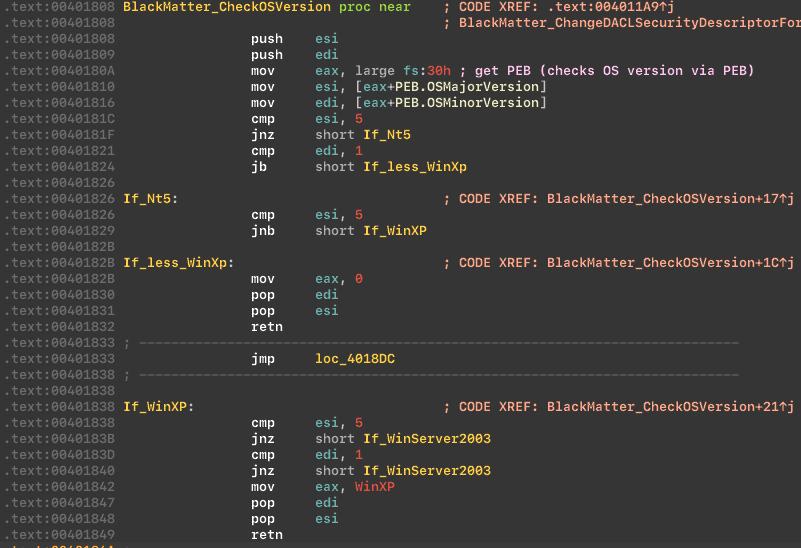Viewport: 801px width, 548px height.
Task: Follow If_WinServer2003 target at address 0040183B
Action: pyautogui.click(x=427, y=439)
